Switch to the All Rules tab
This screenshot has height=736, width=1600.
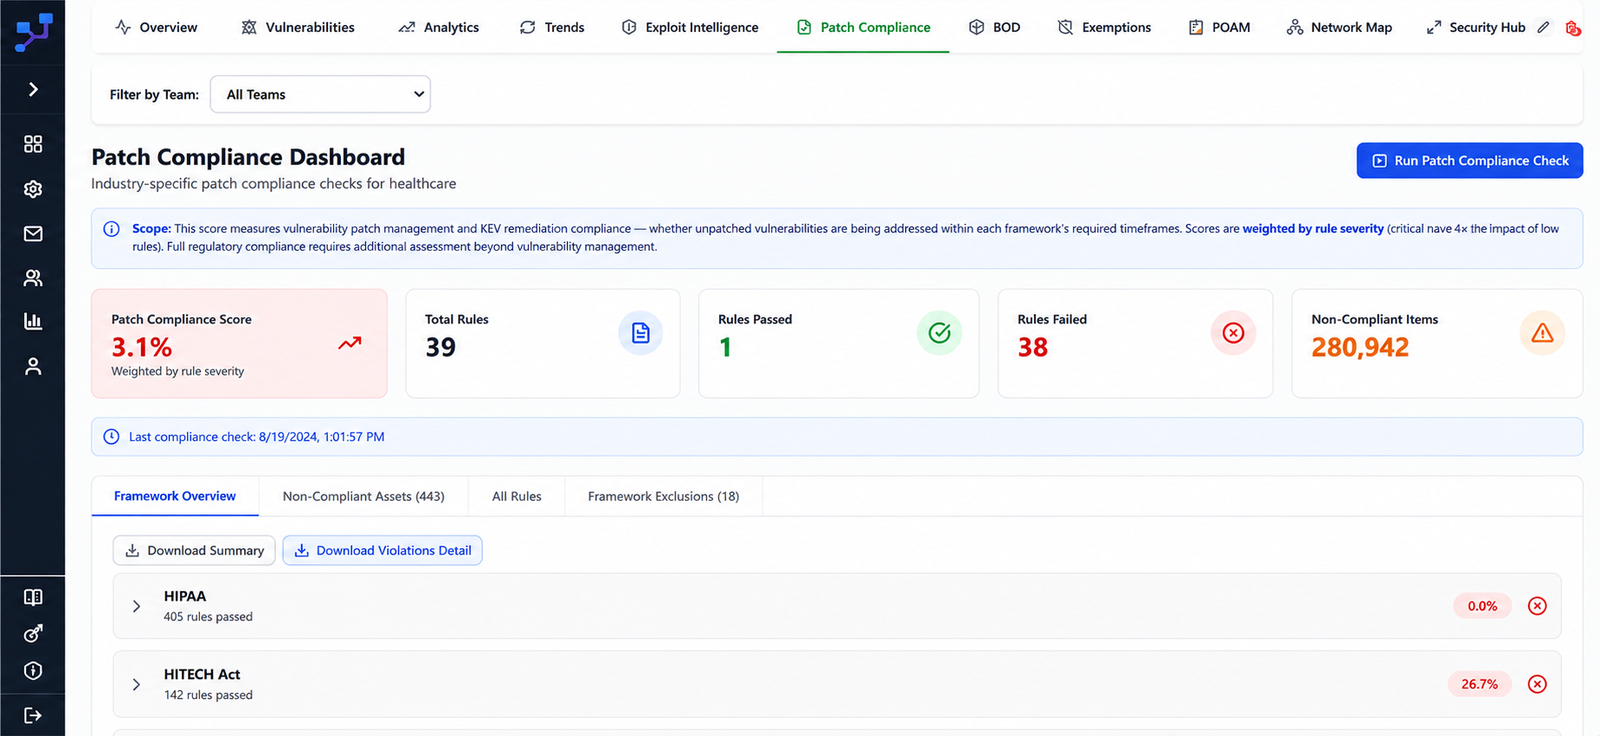coord(516,496)
